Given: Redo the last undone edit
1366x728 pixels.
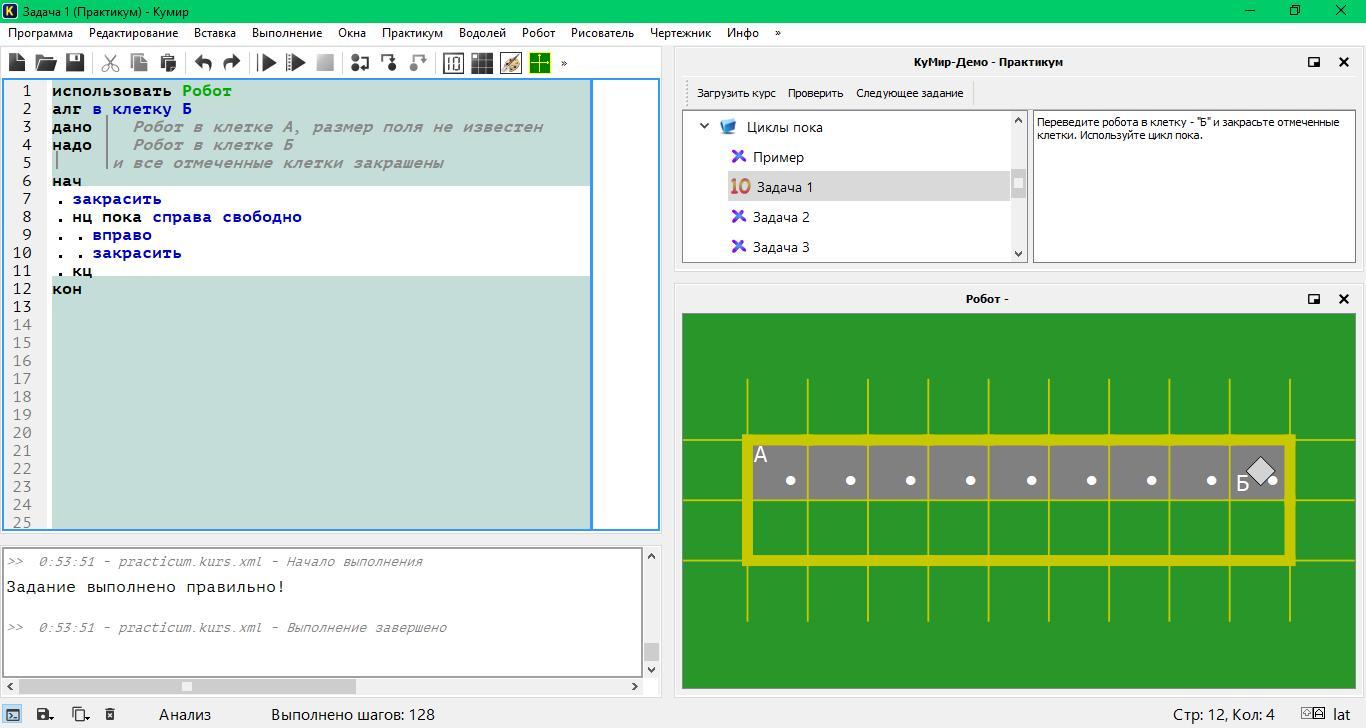Looking at the screenshot, I should (232, 63).
